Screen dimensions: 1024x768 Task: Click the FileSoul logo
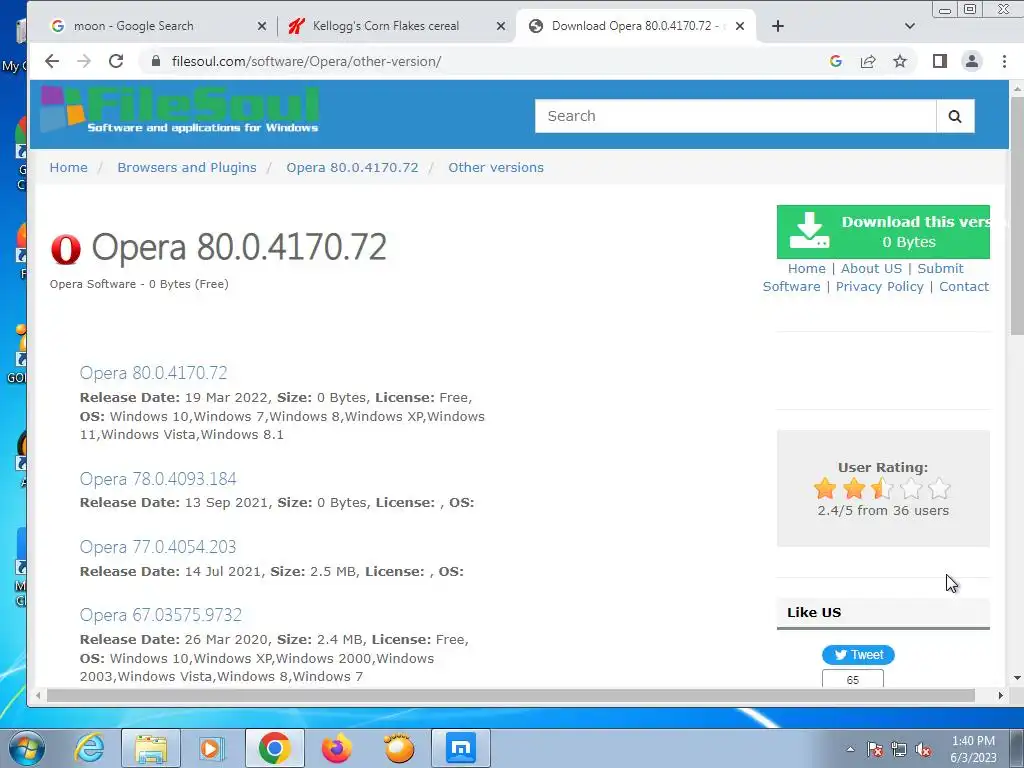(180, 109)
